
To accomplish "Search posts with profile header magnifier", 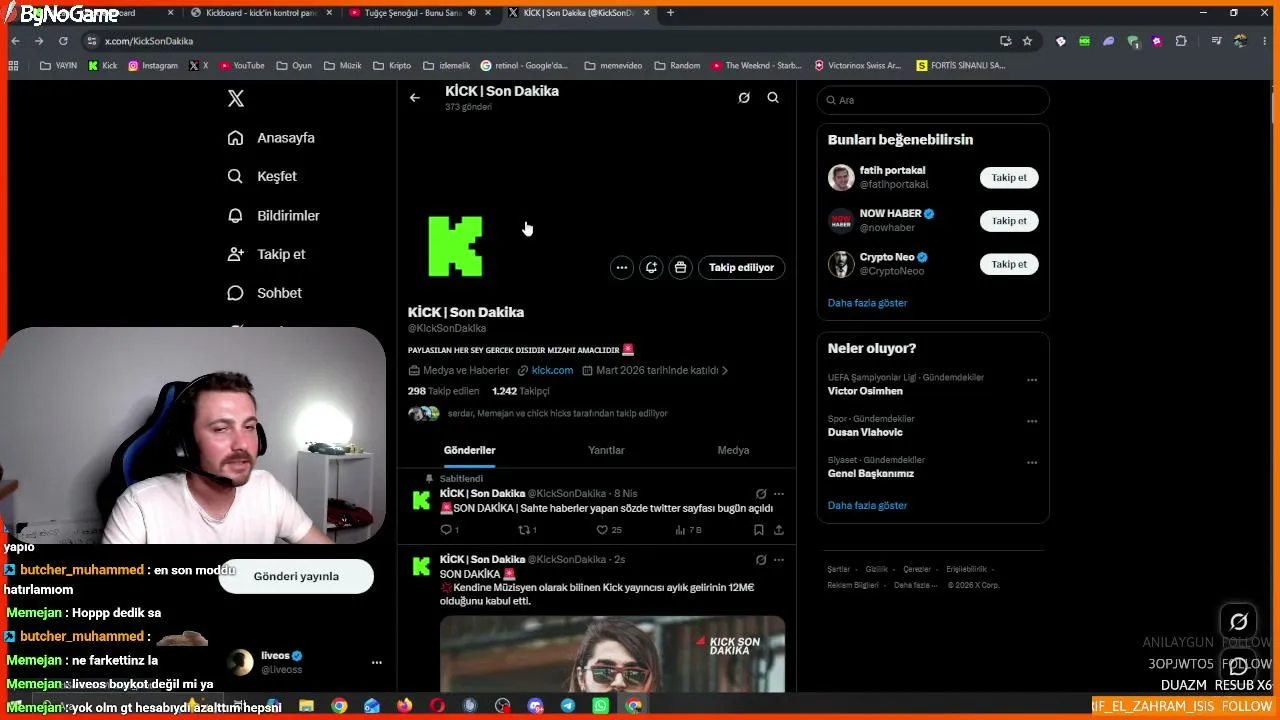I will (x=773, y=98).
